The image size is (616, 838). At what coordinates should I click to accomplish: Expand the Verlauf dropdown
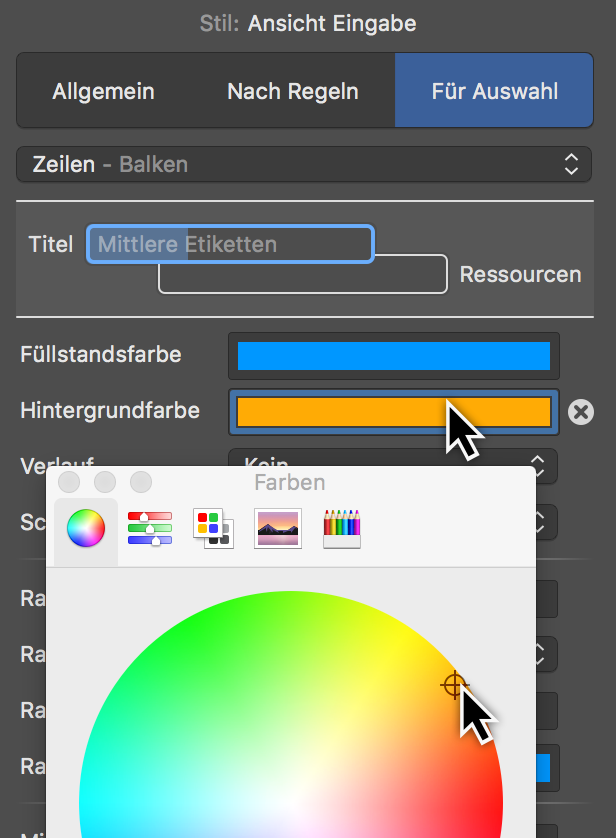click(x=540, y=465)
